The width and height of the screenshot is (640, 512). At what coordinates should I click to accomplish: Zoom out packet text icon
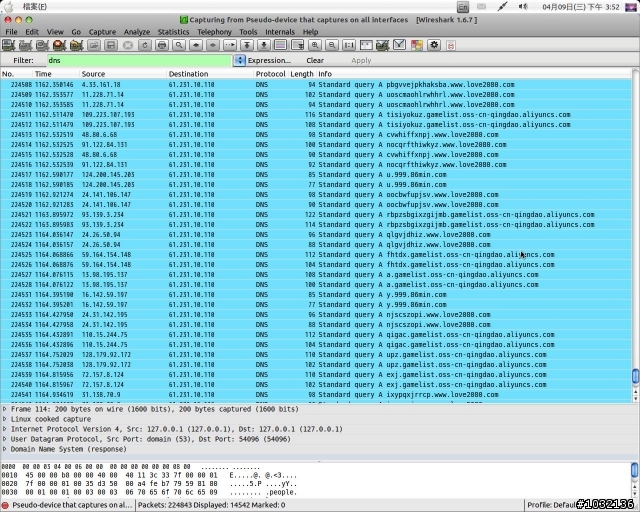click(332, 45)
